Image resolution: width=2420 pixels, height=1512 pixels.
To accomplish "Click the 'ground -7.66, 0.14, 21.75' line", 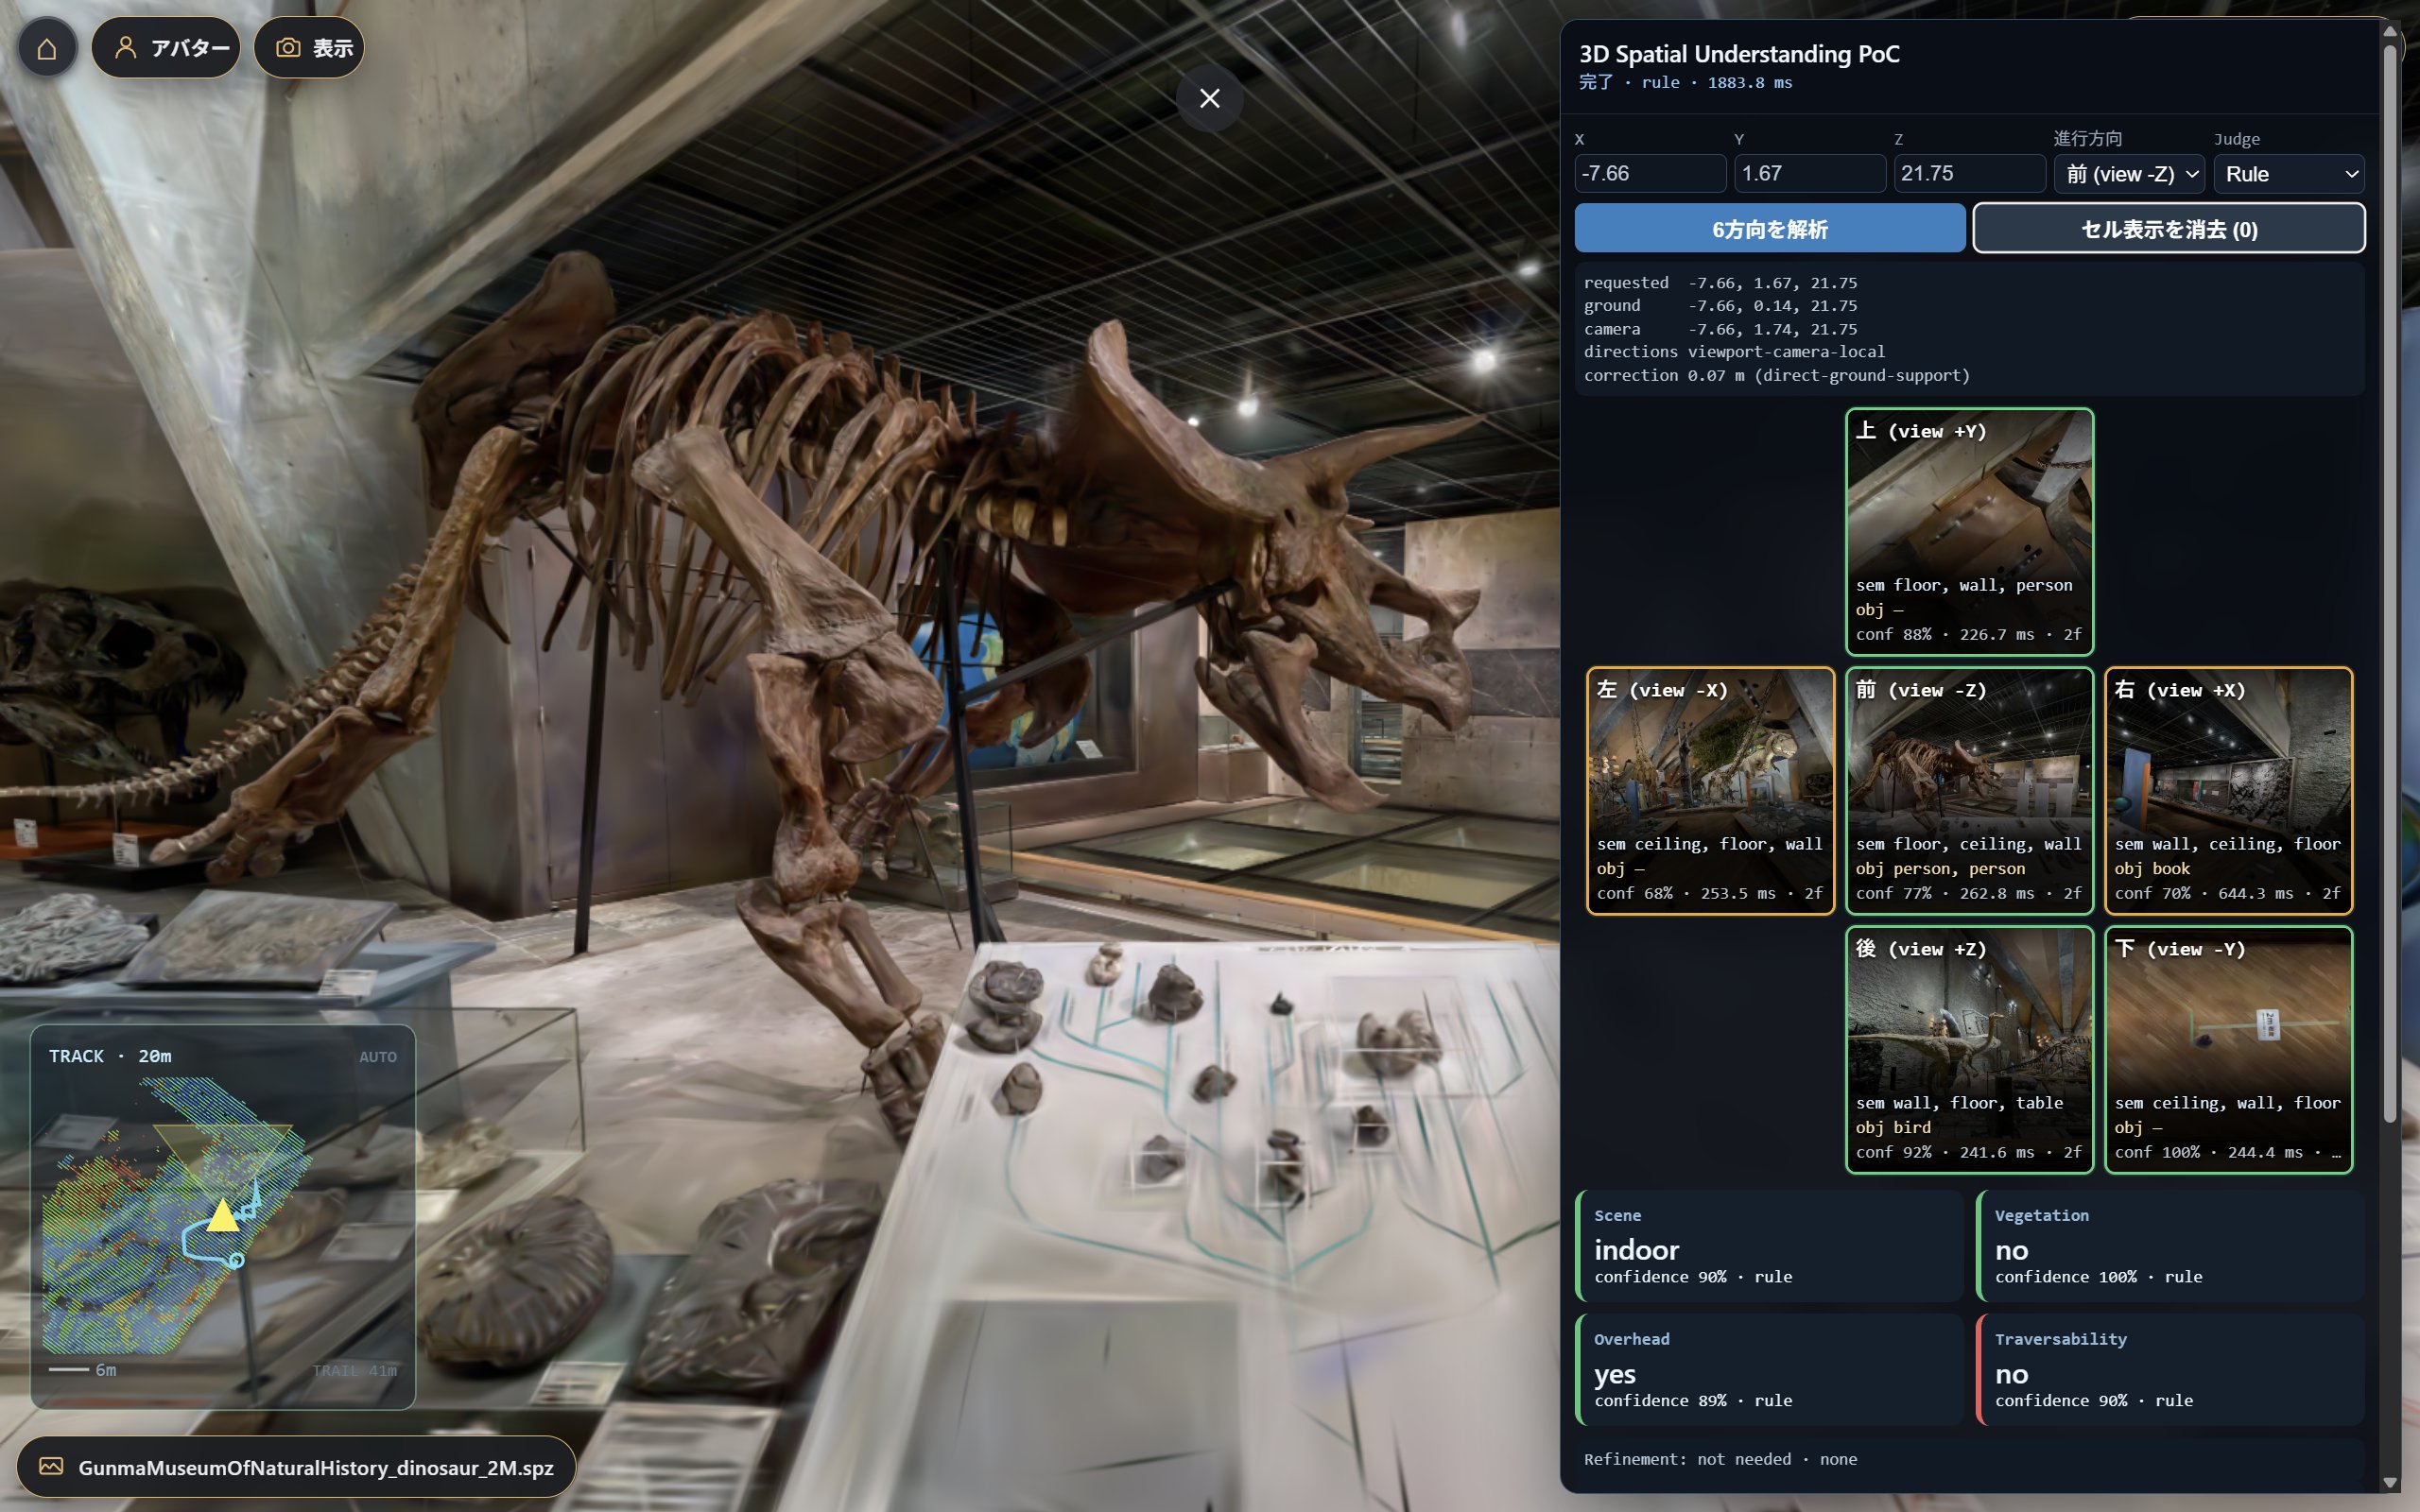I will [x=1720, y=306].
